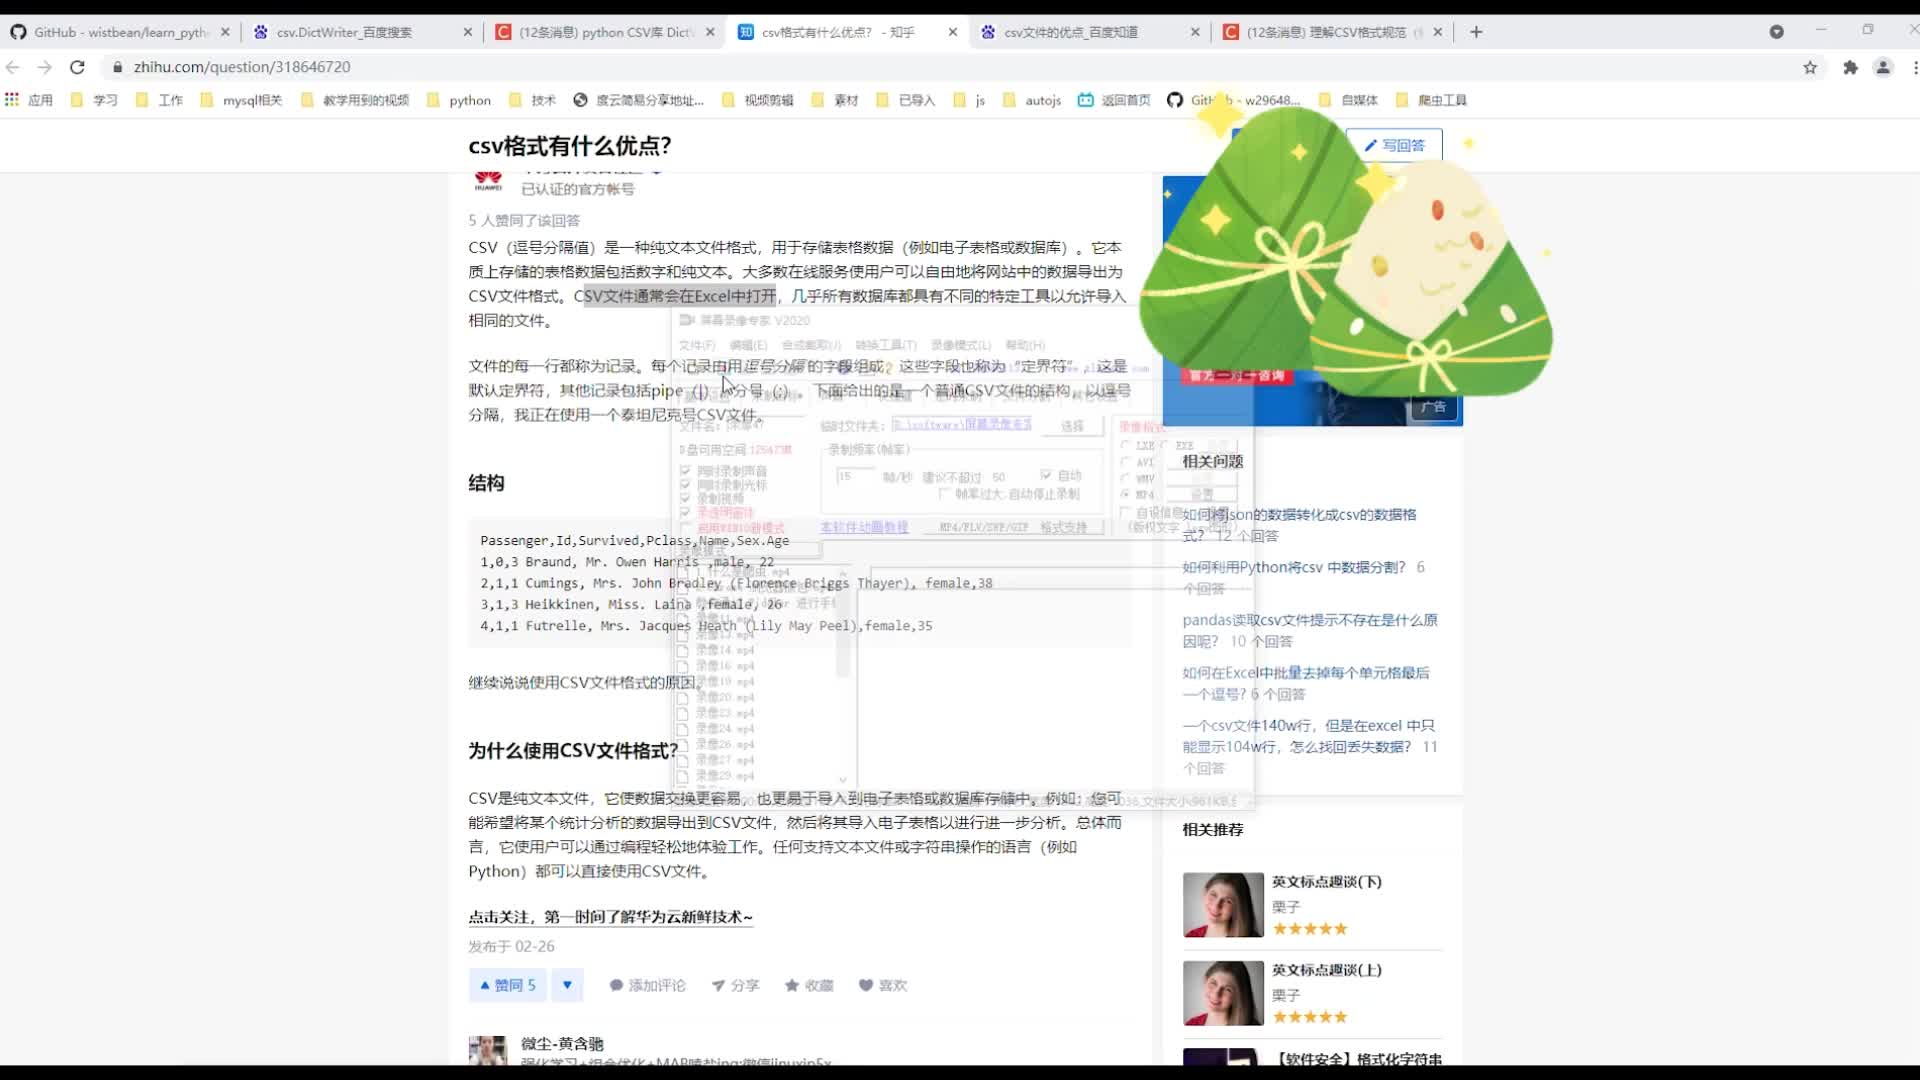Switch to the GitHub wistbean/learn_python tab

click(x=120, y=32)
